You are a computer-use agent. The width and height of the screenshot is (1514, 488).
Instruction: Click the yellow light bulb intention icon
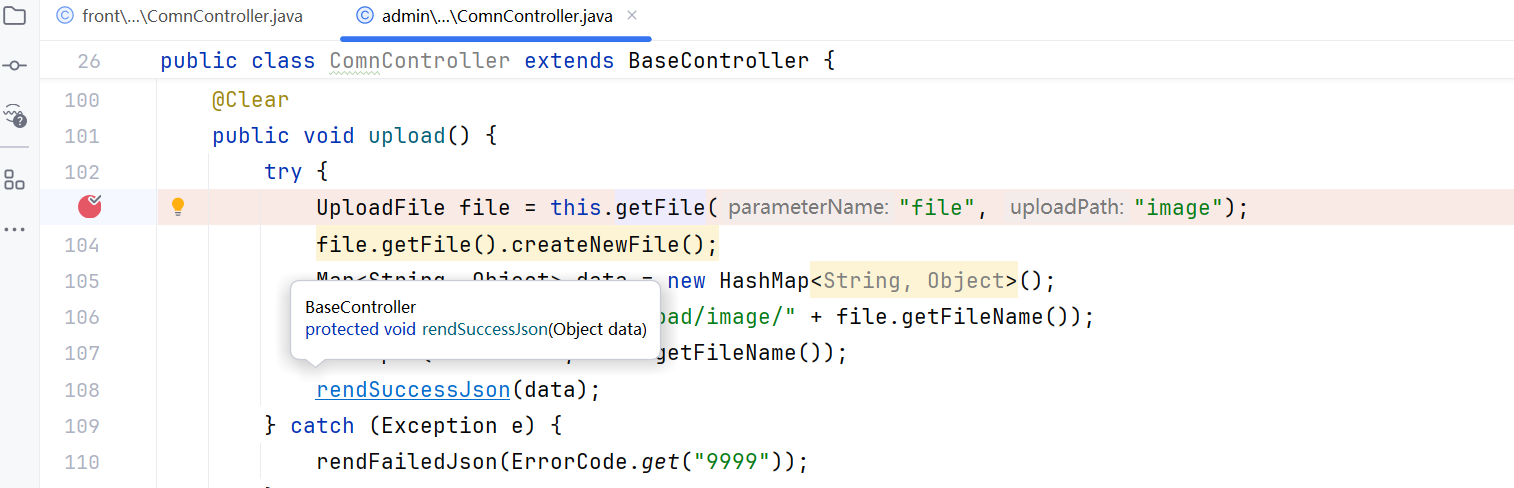tap(178, 207)
